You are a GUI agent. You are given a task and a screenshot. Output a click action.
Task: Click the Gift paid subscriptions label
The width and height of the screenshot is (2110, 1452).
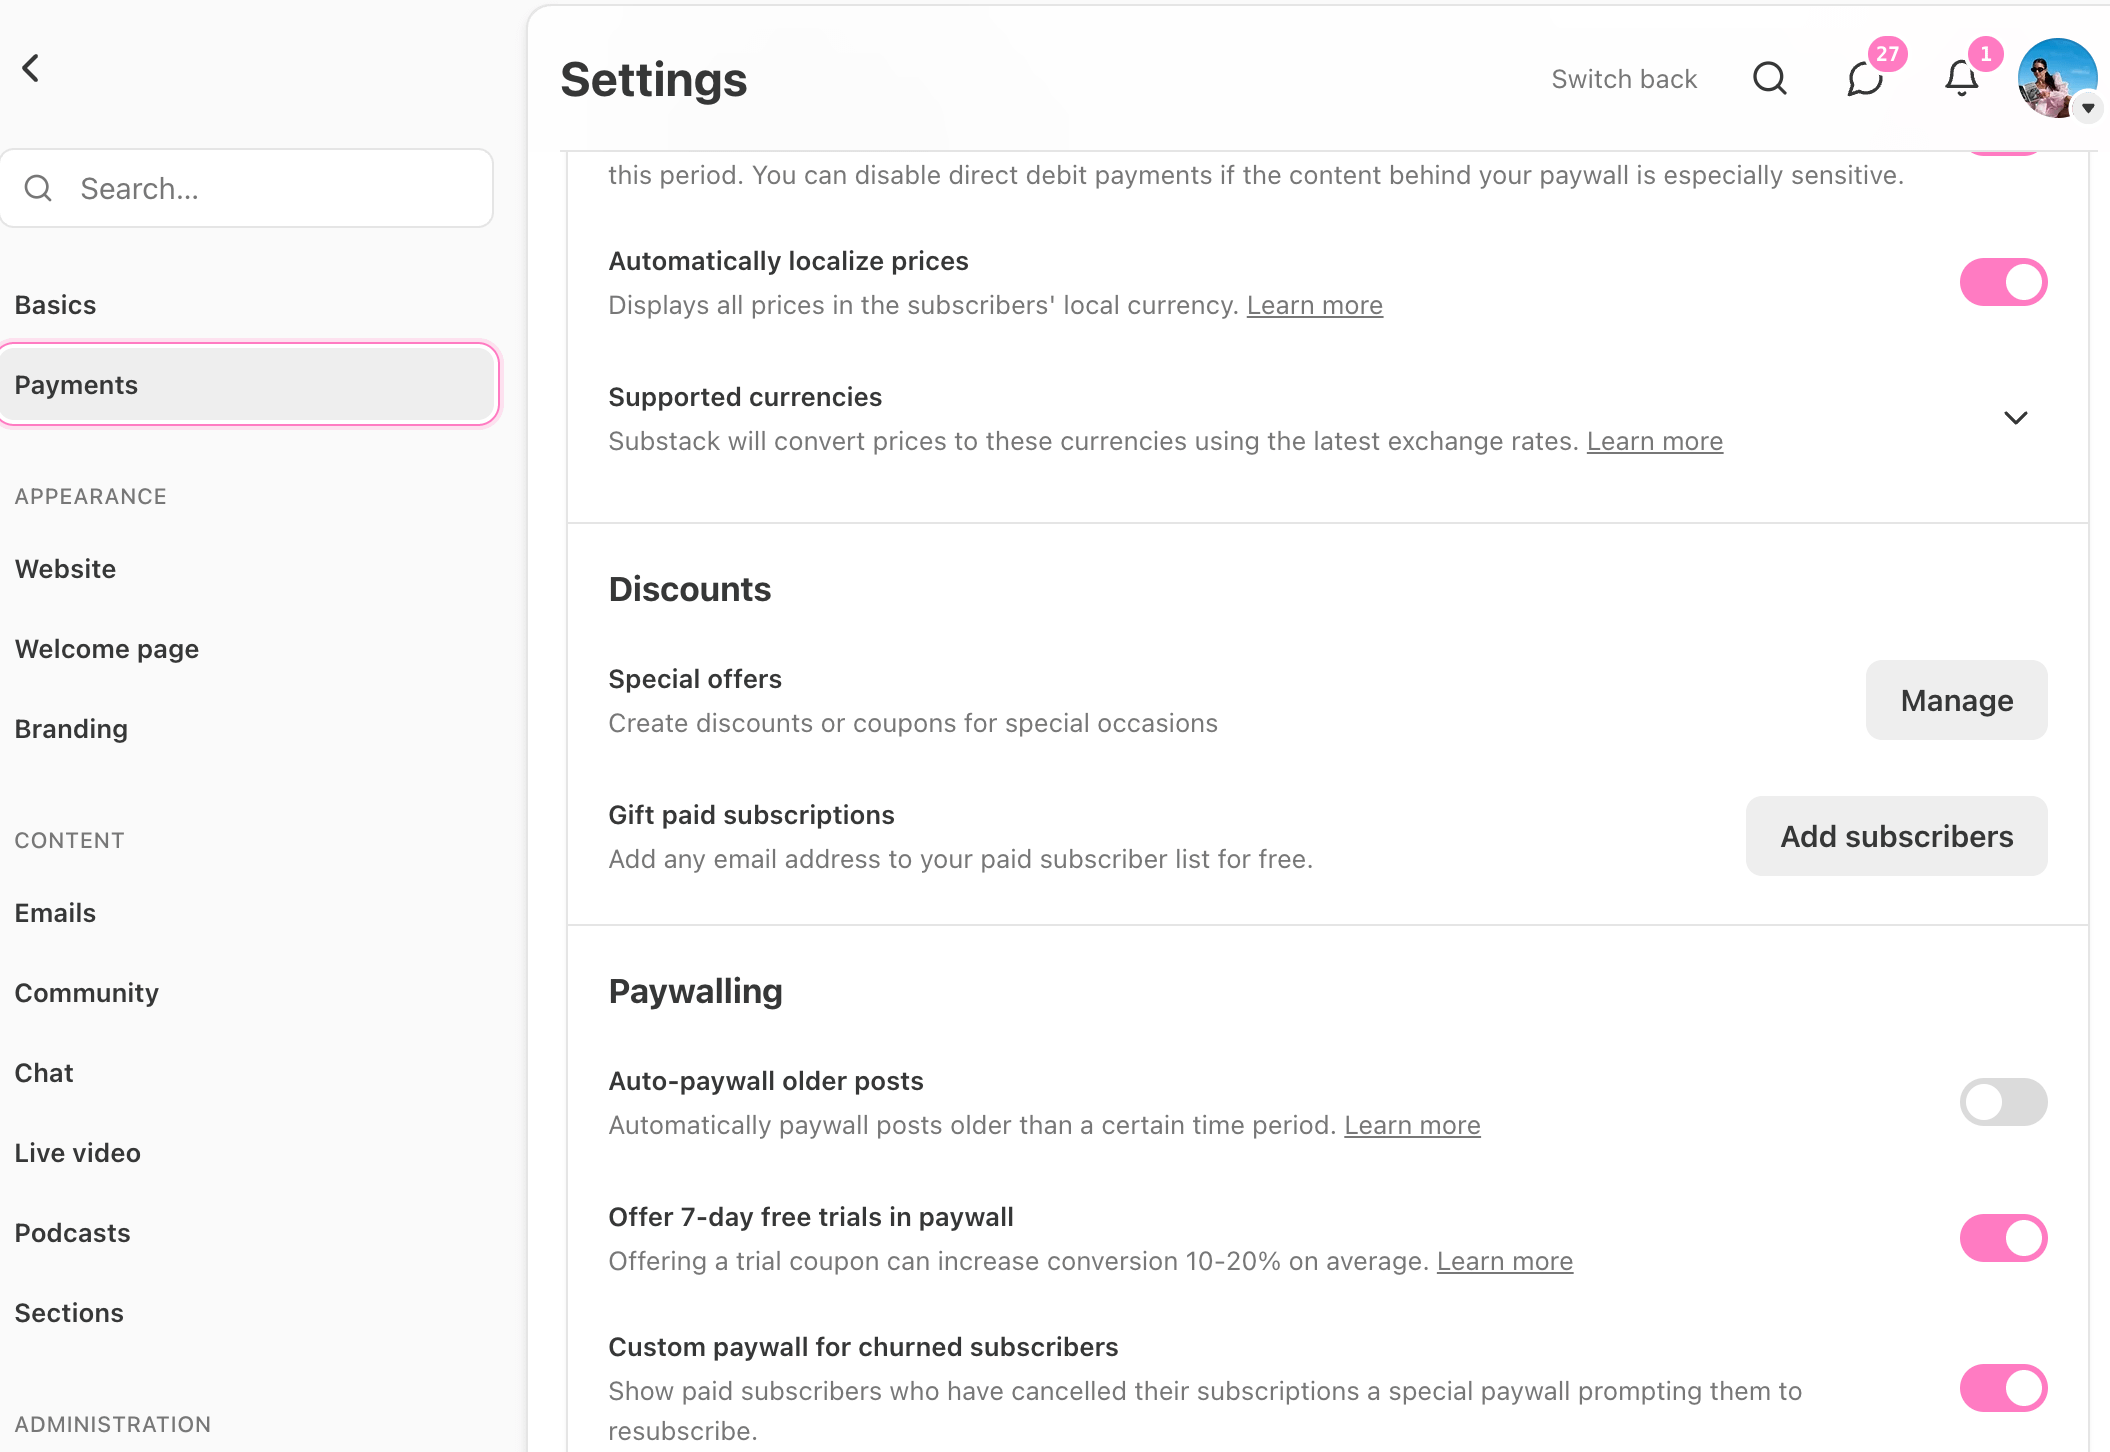click(751, 815)
